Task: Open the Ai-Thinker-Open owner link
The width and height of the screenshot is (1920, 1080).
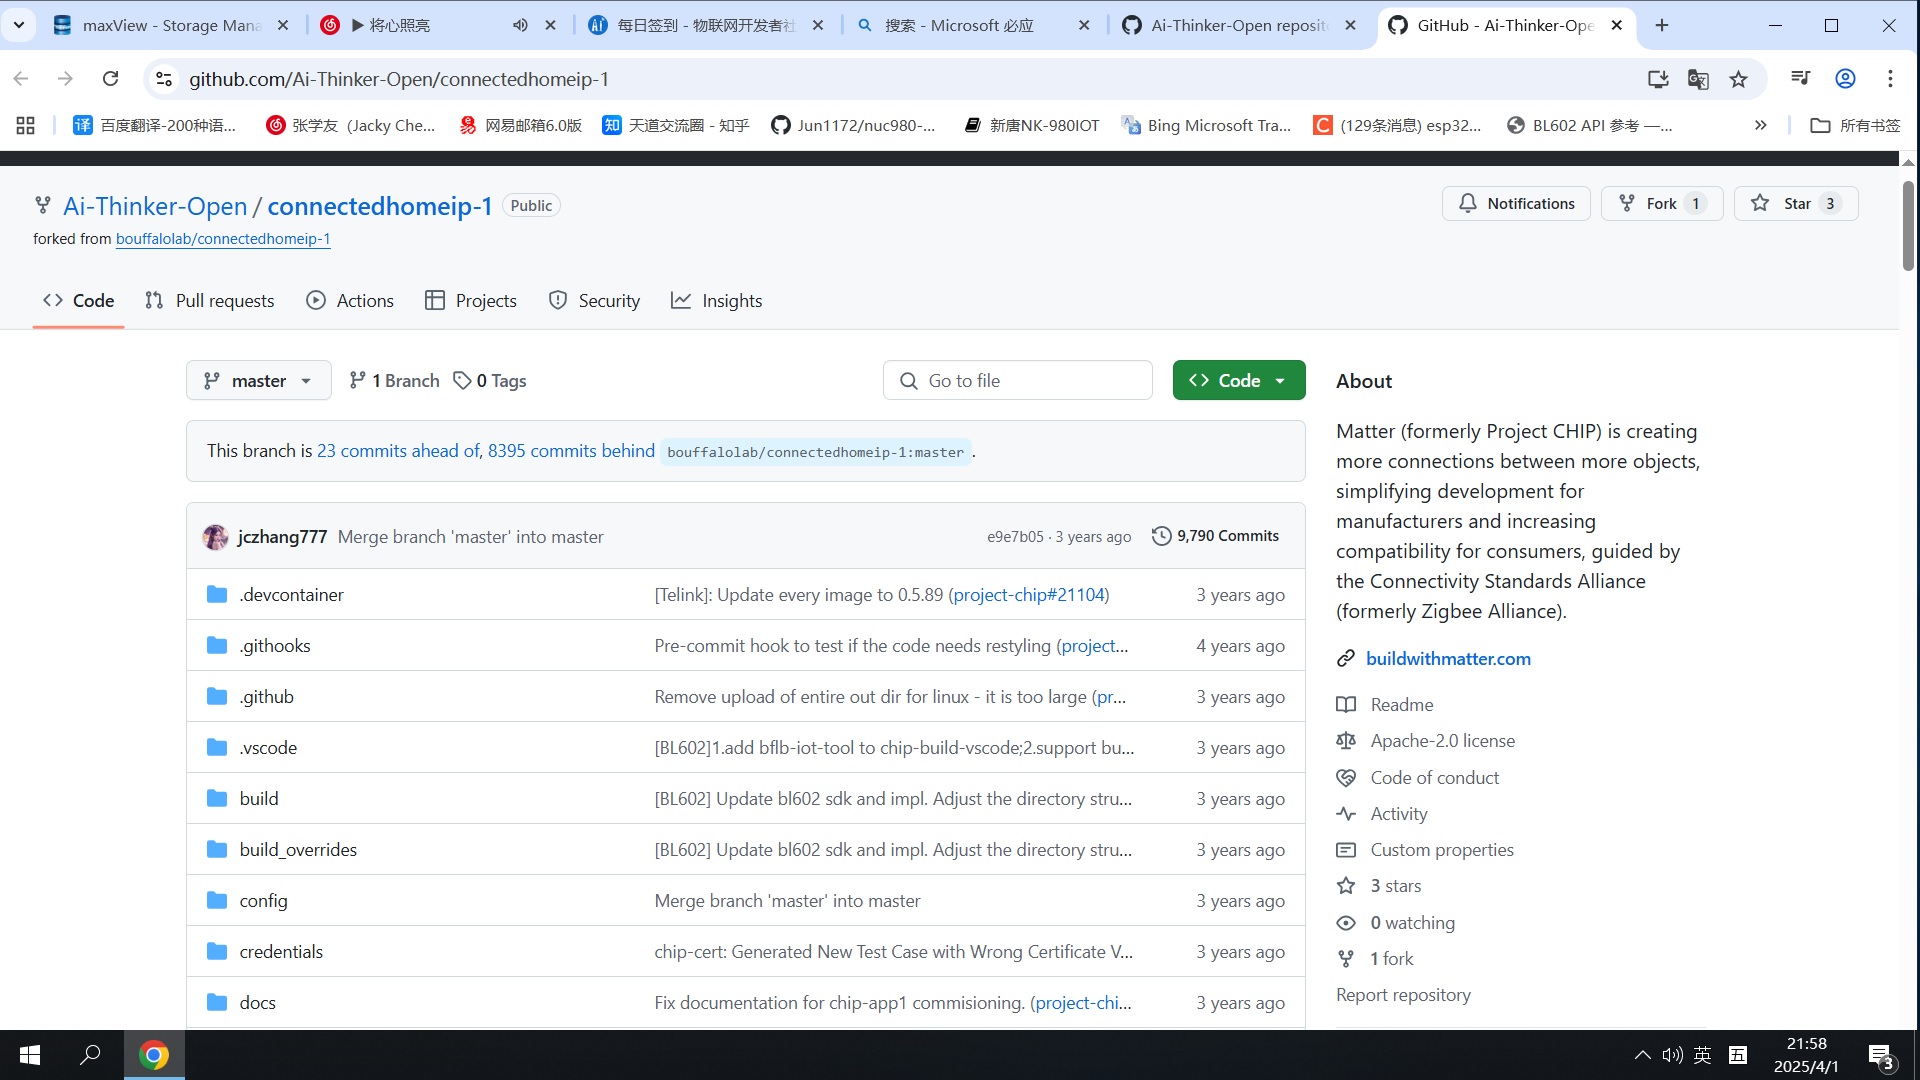Action: point(155,206)
